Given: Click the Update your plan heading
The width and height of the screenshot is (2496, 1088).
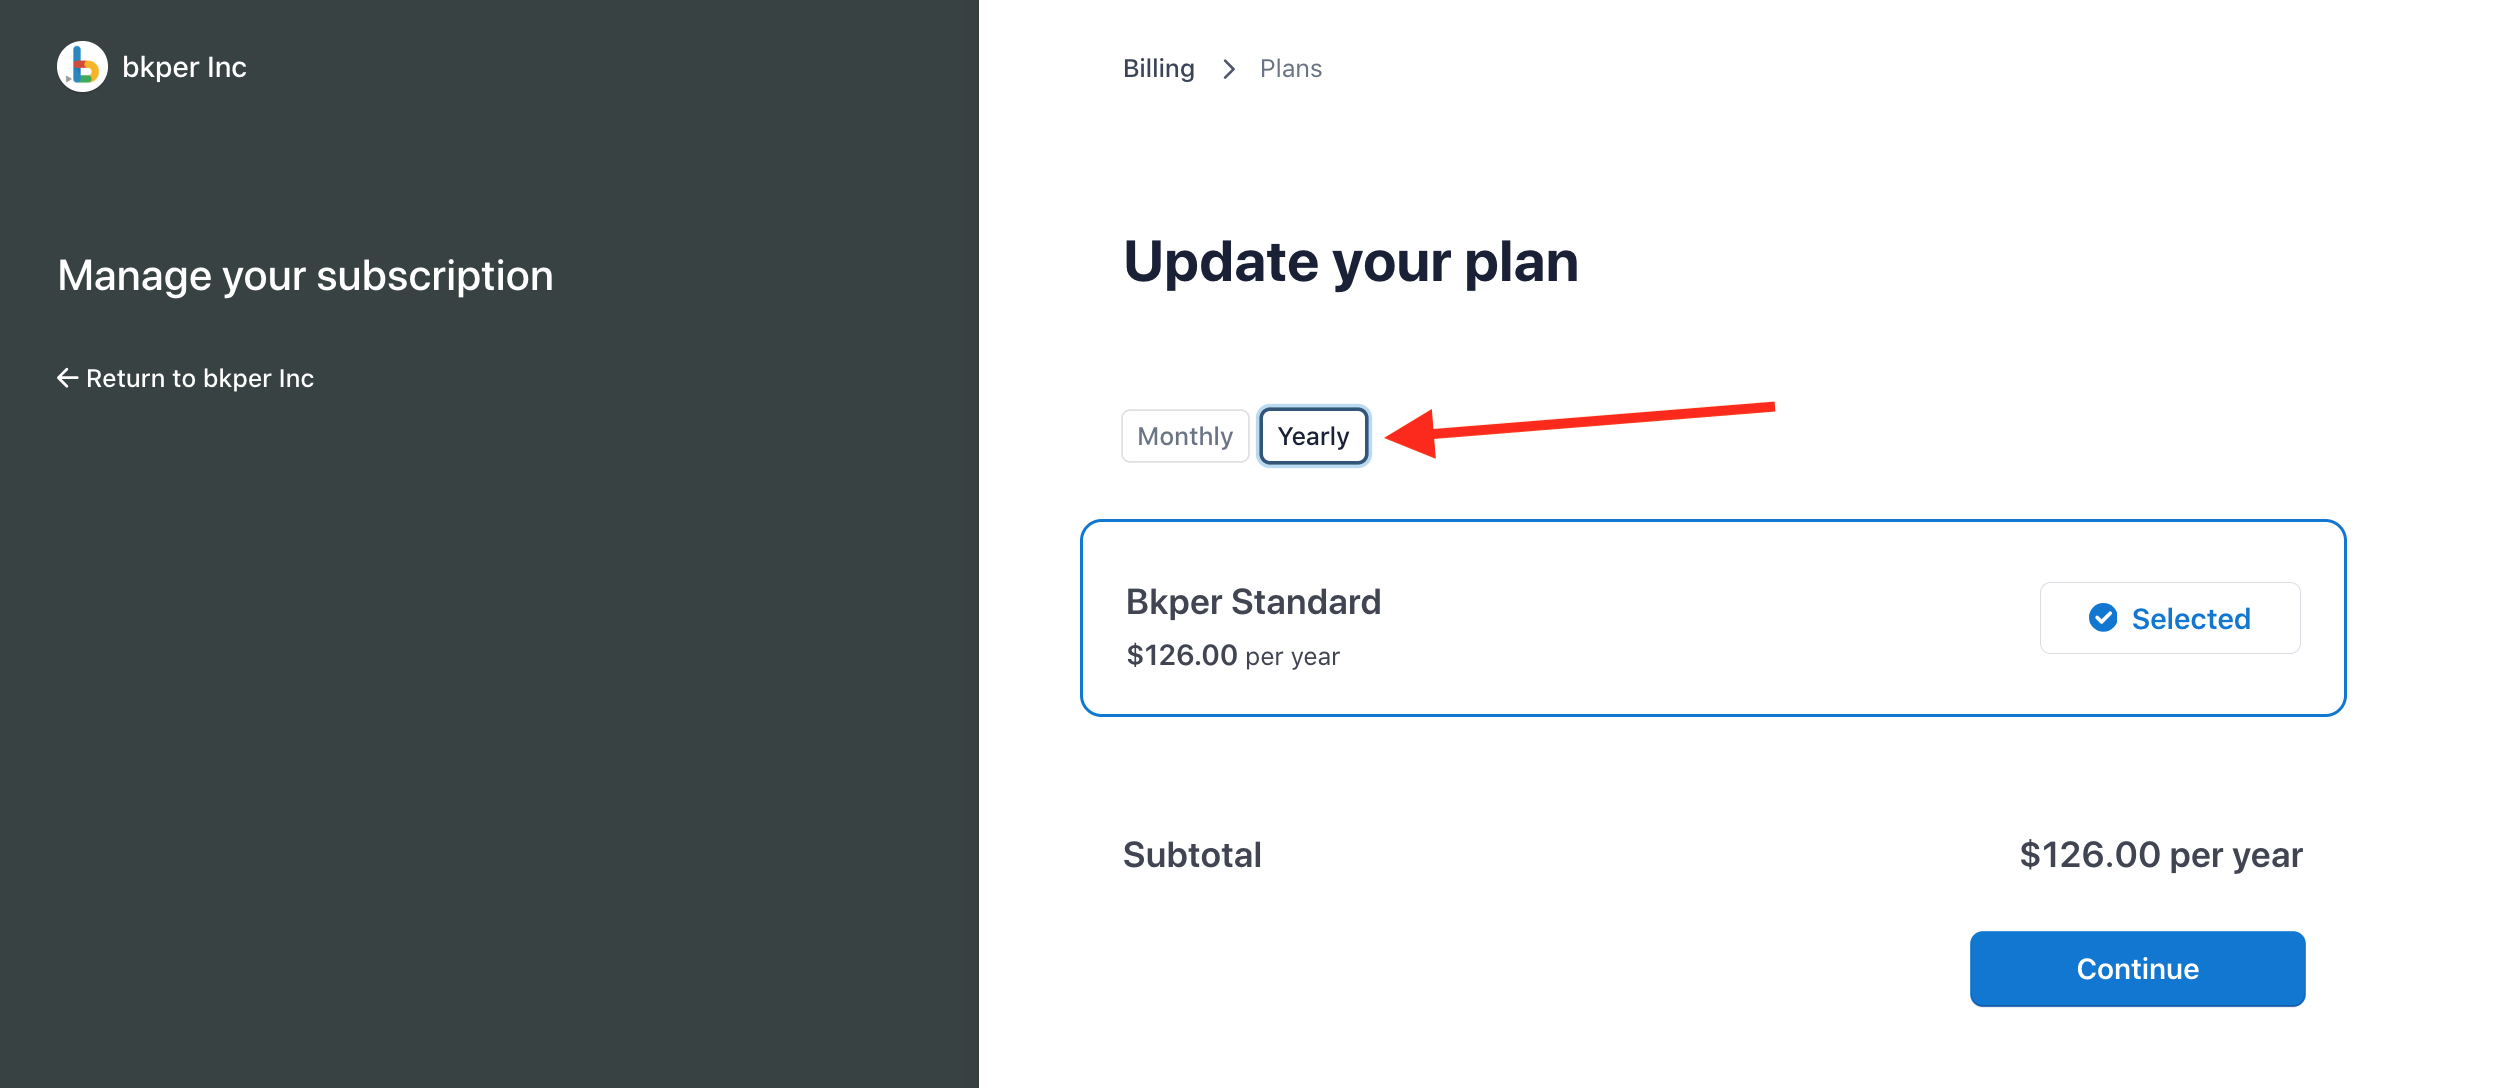Looking at the screenshot, I should tap(1352, 261).
